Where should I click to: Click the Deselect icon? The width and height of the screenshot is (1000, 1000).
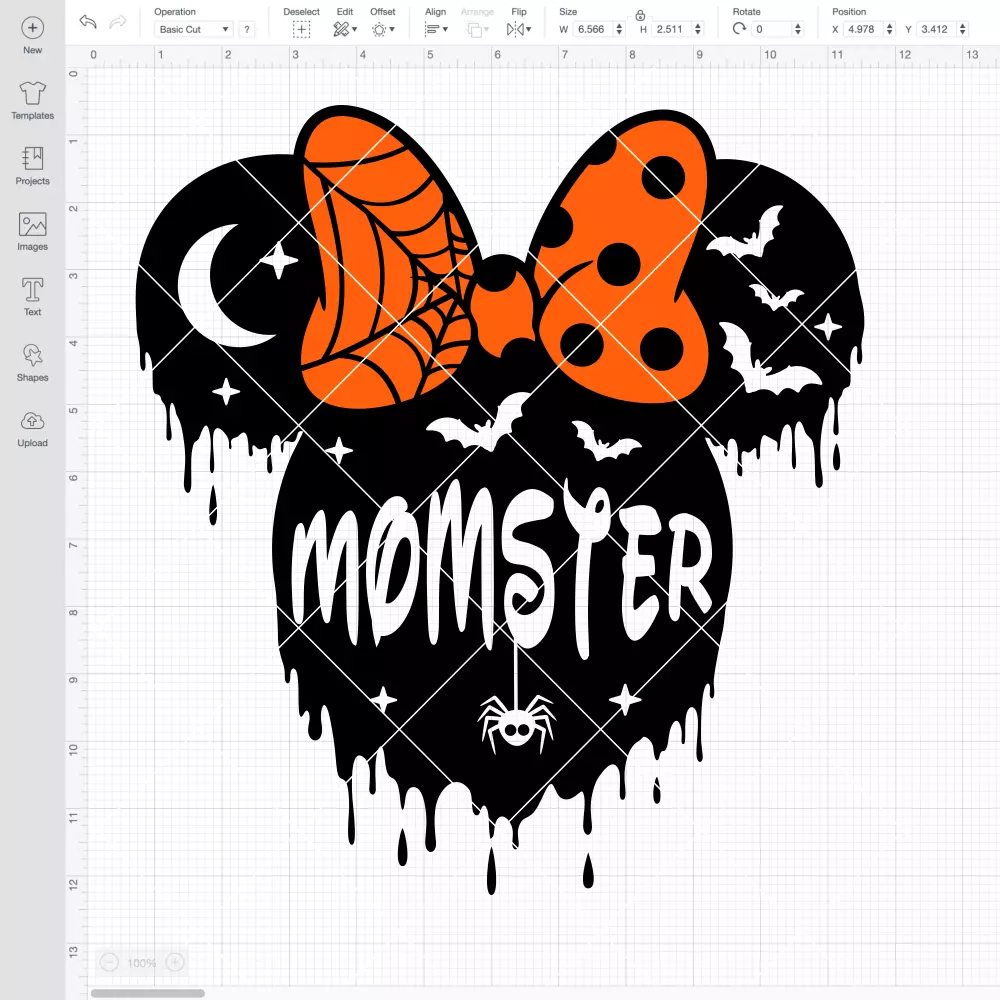302,29
